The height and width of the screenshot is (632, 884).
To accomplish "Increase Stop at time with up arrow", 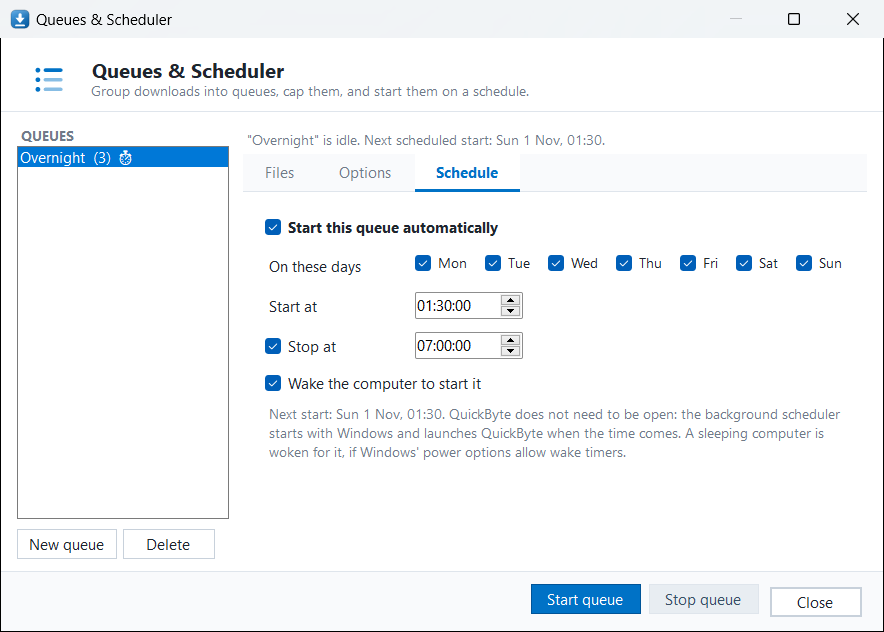I will tap(511, 340).
